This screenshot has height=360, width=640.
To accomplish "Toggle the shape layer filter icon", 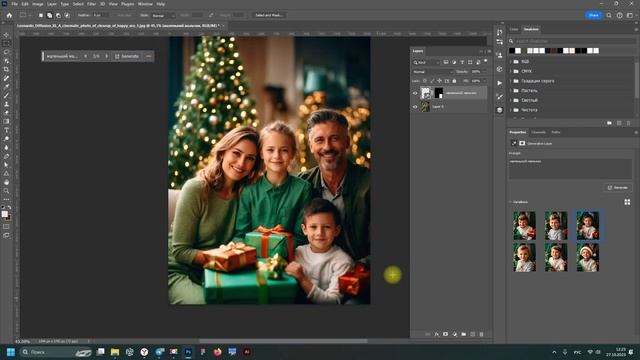I will (470, 62).
